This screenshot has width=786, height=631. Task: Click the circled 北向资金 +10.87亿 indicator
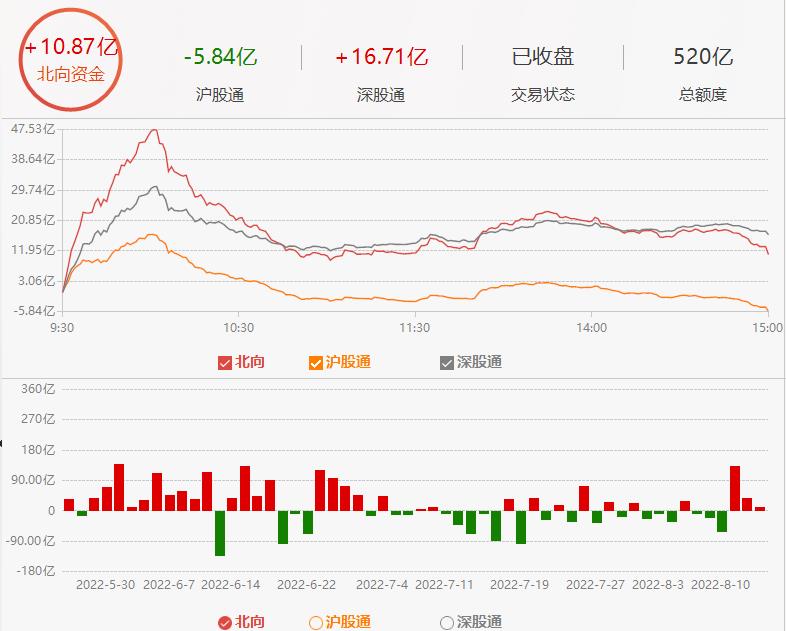pos(71,60)
